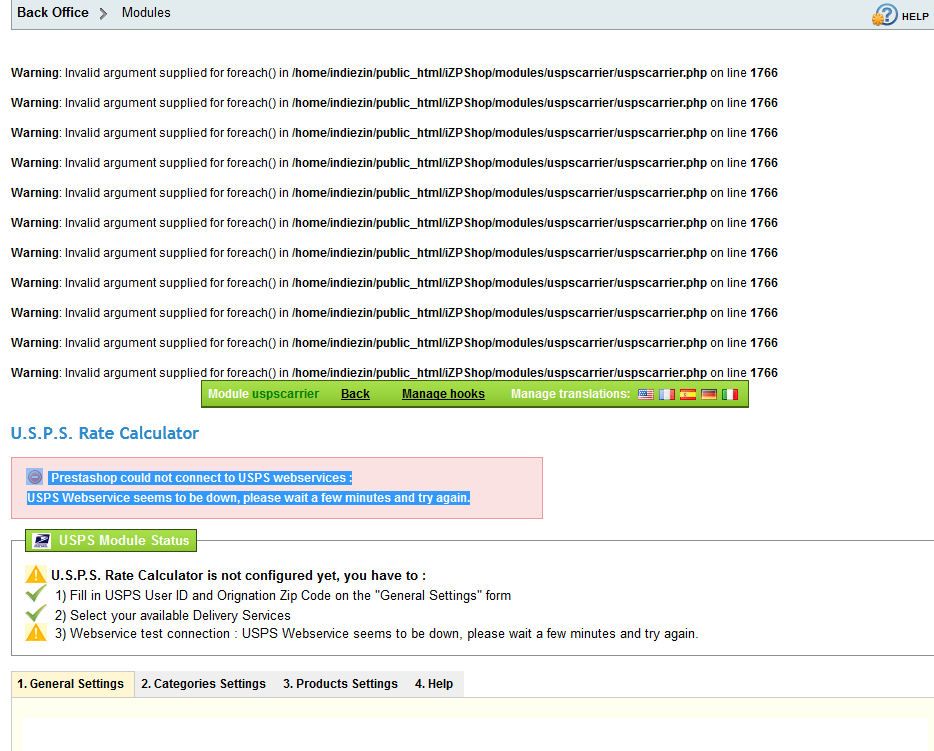Click the warning icon next to Webservice test connection
The image size is (934, 751).
(36, 633)
